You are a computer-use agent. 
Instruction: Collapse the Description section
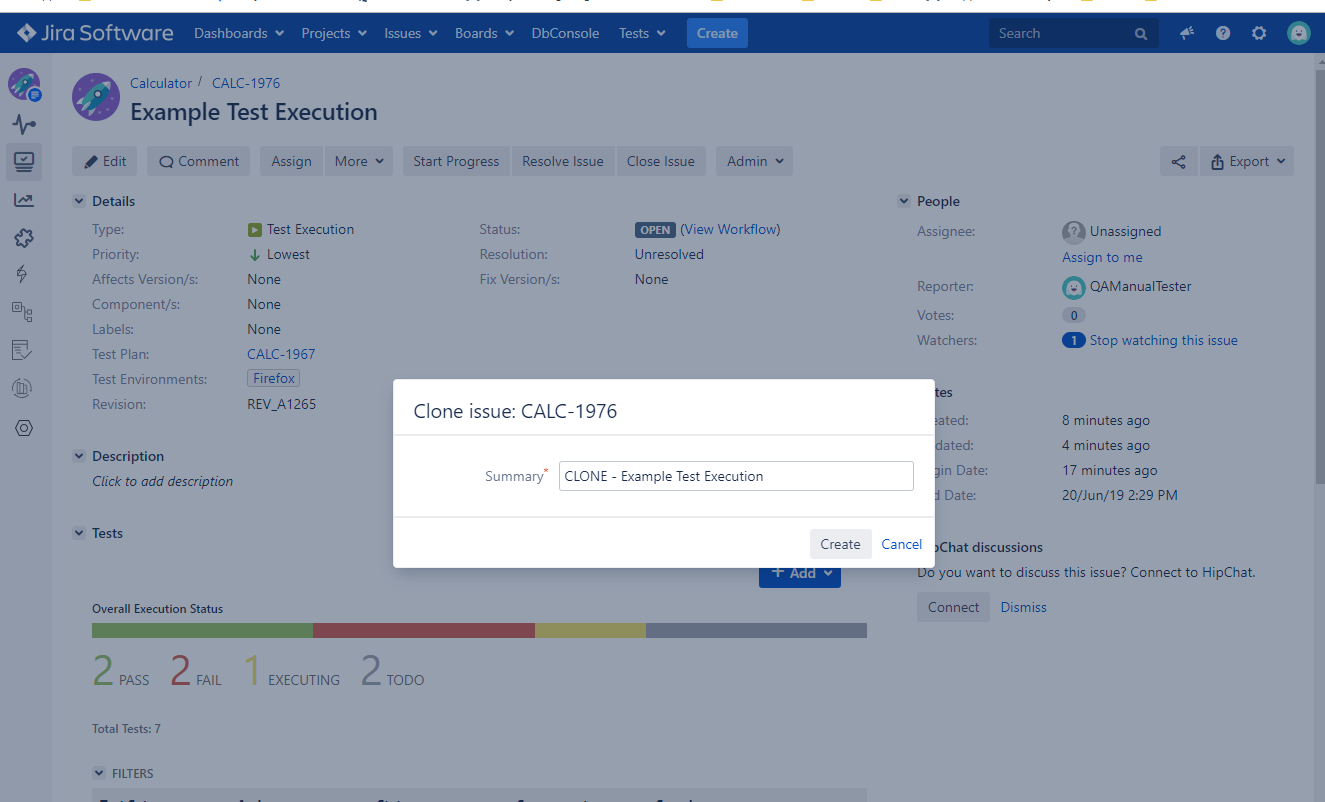(x=79, y=456)
